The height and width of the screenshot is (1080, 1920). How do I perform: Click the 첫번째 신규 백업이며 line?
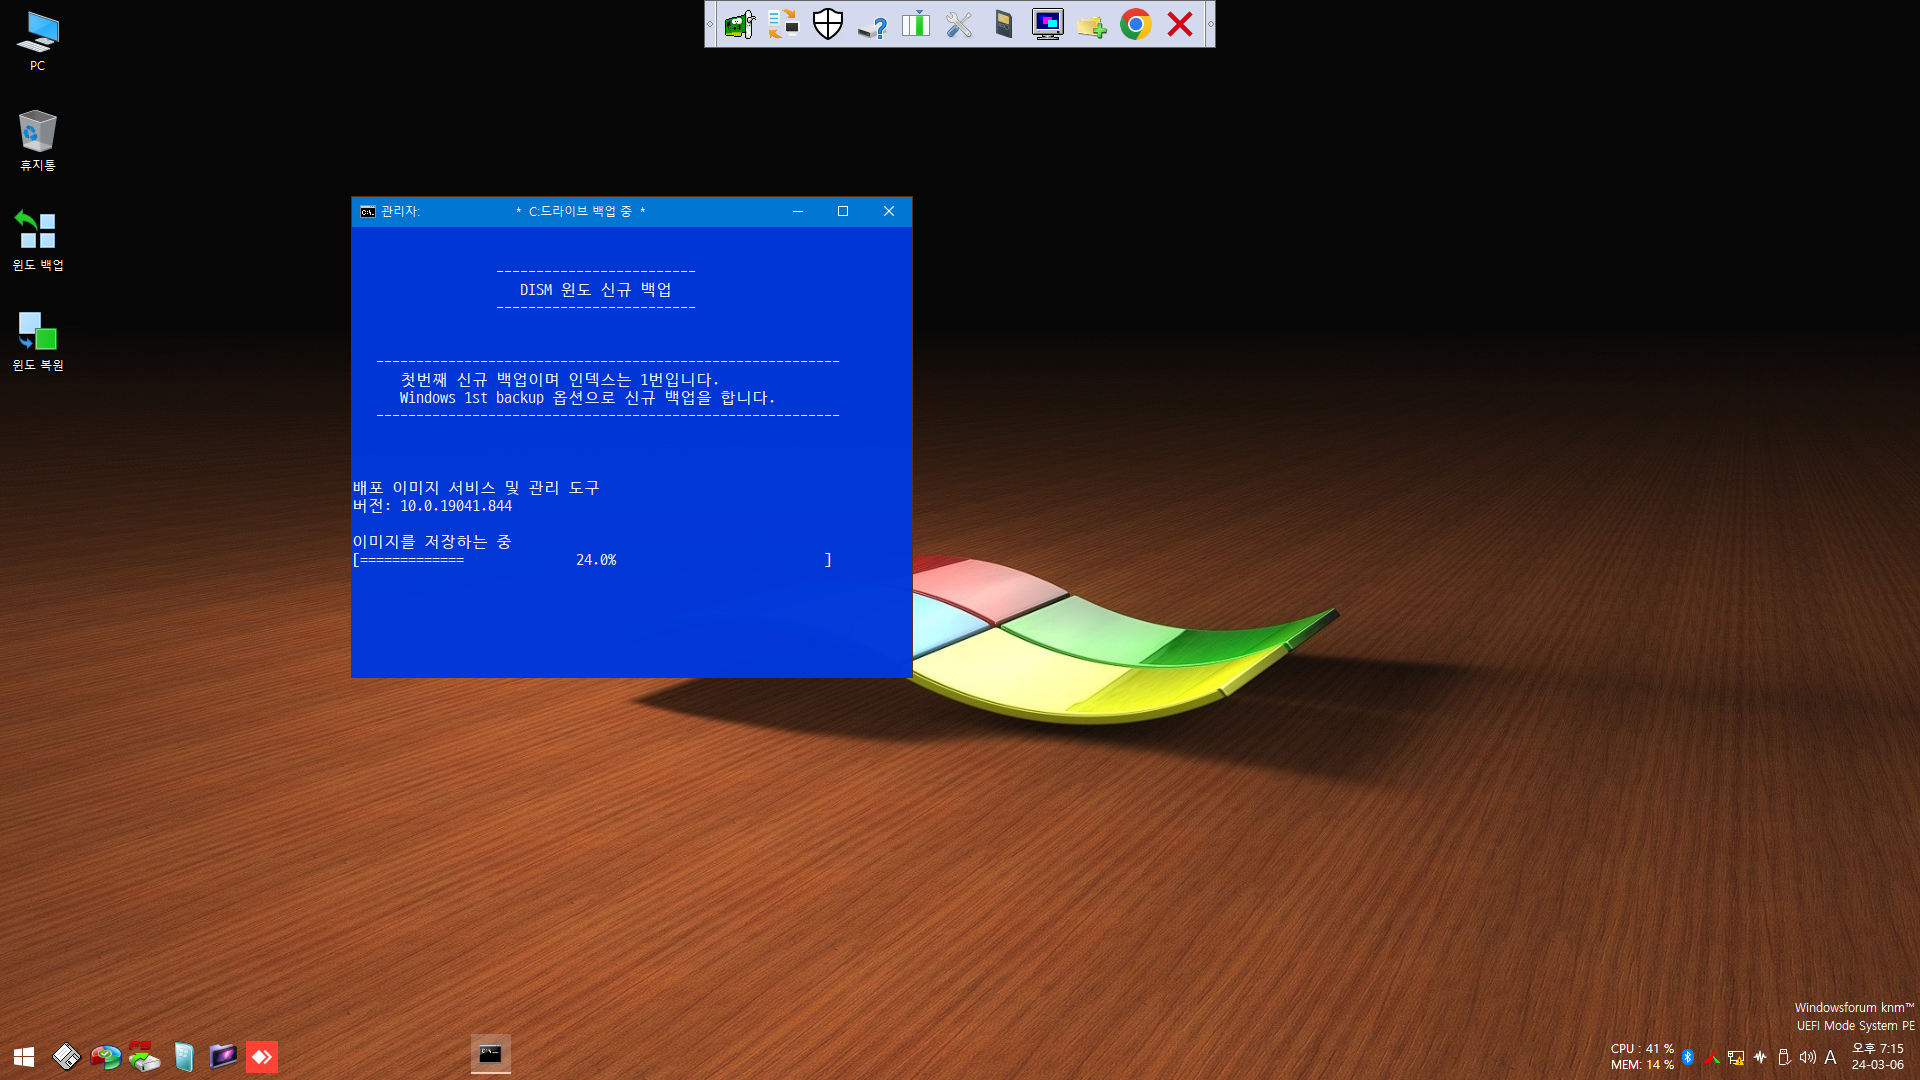pyautogui.click(x=559, y=380)
